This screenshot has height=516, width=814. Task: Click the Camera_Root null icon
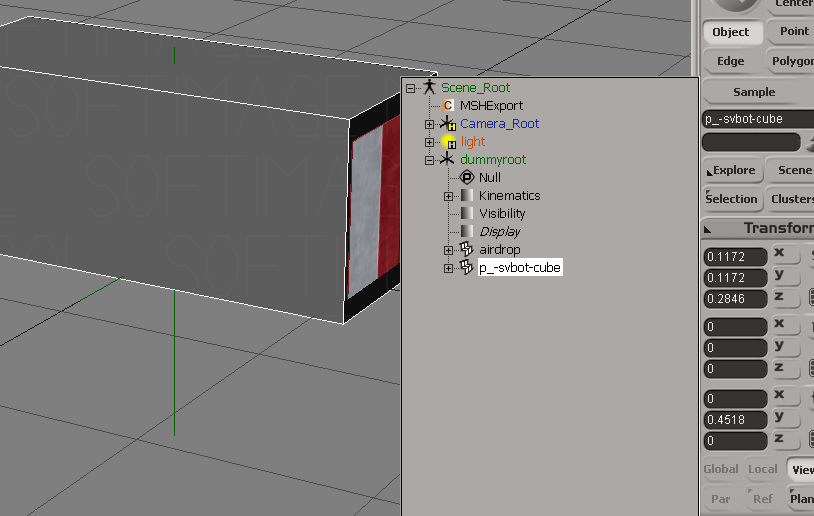point(447,124)
